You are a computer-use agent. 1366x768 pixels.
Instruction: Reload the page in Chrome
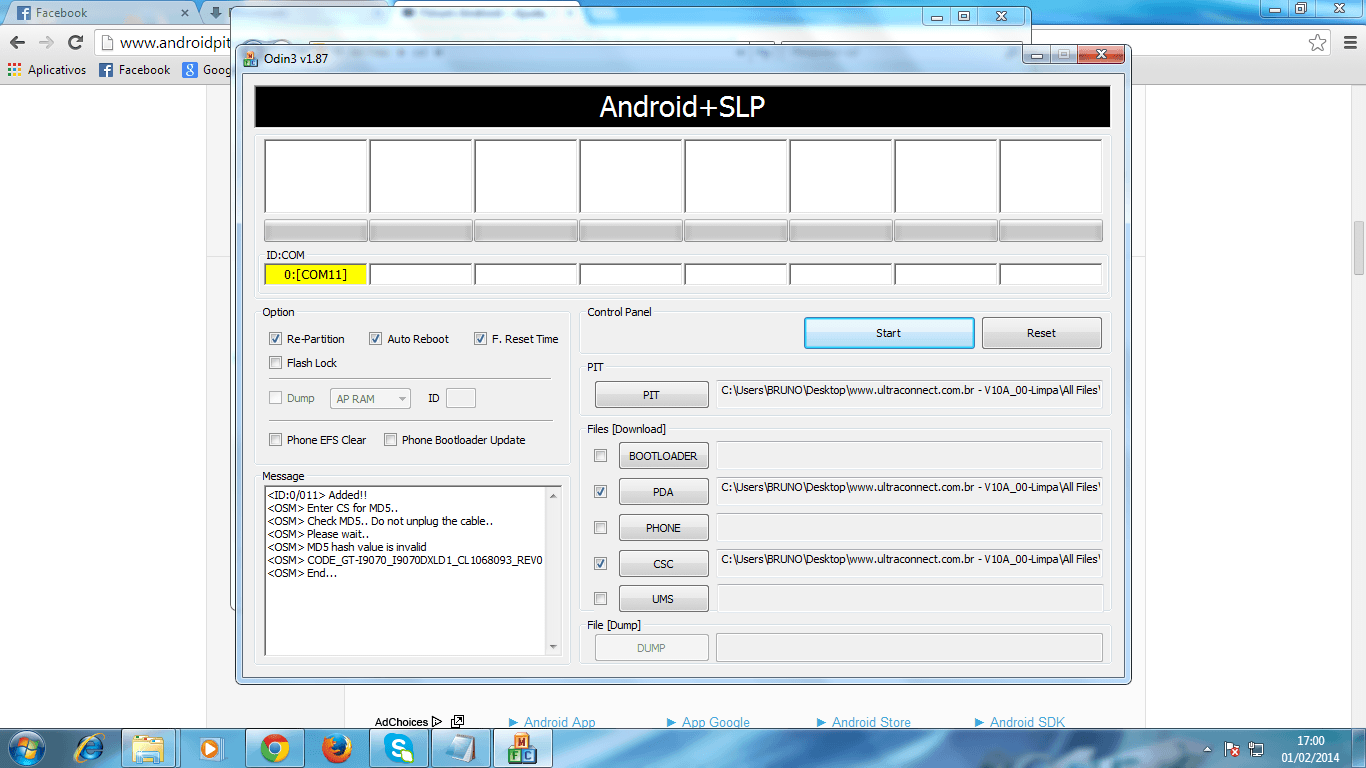click(75, 42)
